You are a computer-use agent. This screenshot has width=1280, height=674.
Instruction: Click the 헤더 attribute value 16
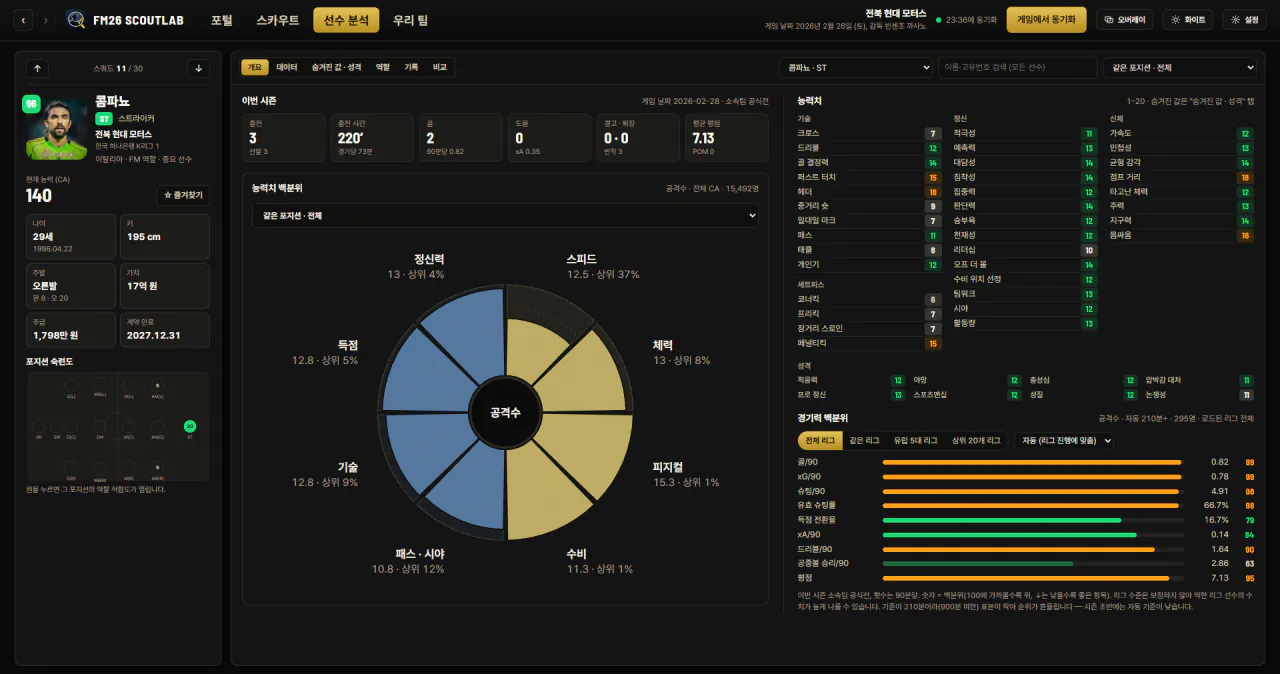(x=933, y=191)
